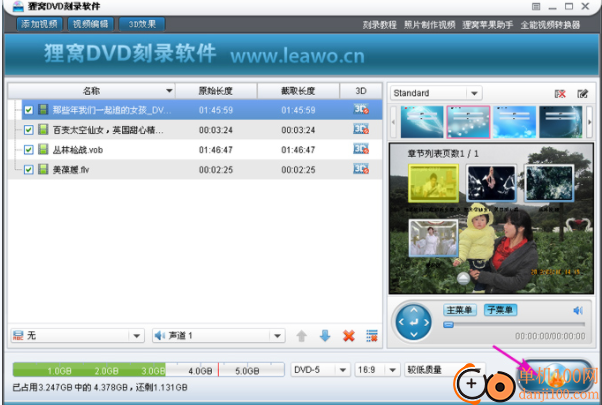The image size is (602, 405).
Task: Open the 较低质量 quality dropdown
Action: point(444,370)
